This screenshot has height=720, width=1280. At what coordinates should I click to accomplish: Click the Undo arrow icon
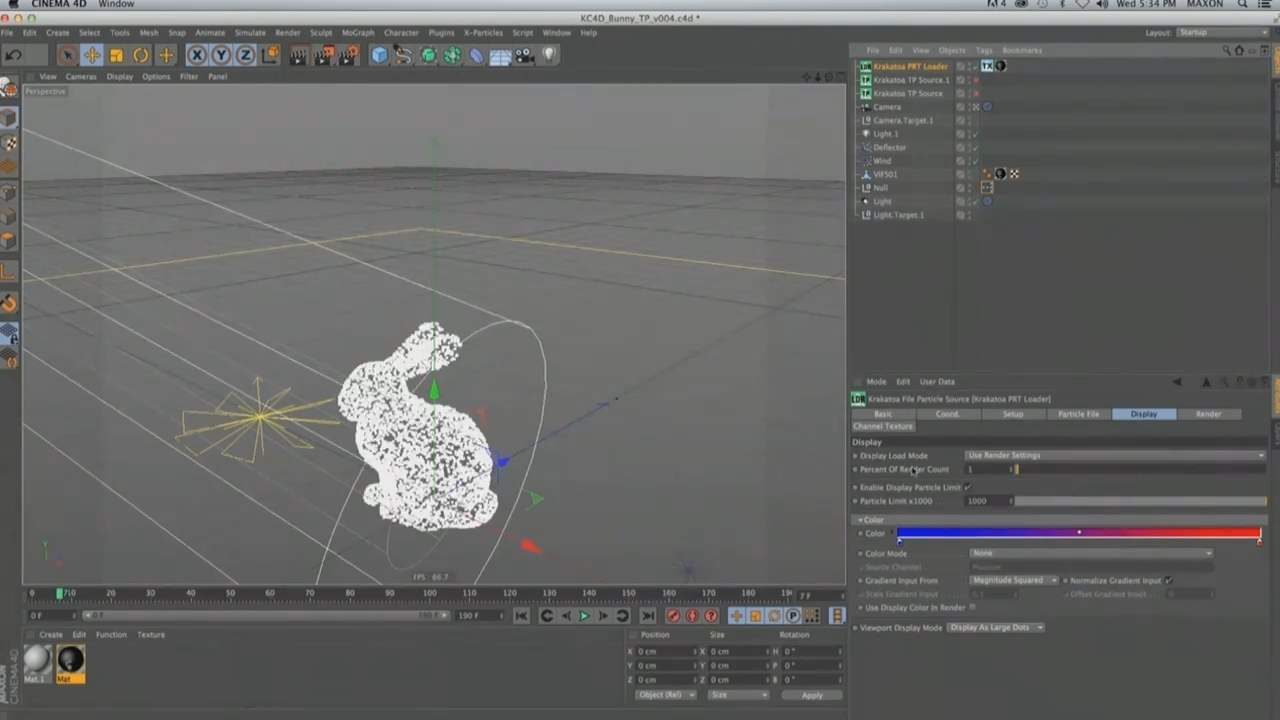pyautogui.click(x=14, y=56)
